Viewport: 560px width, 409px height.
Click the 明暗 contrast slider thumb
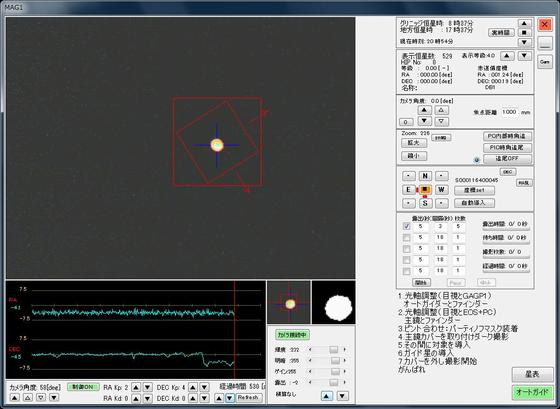coord(335,361)
